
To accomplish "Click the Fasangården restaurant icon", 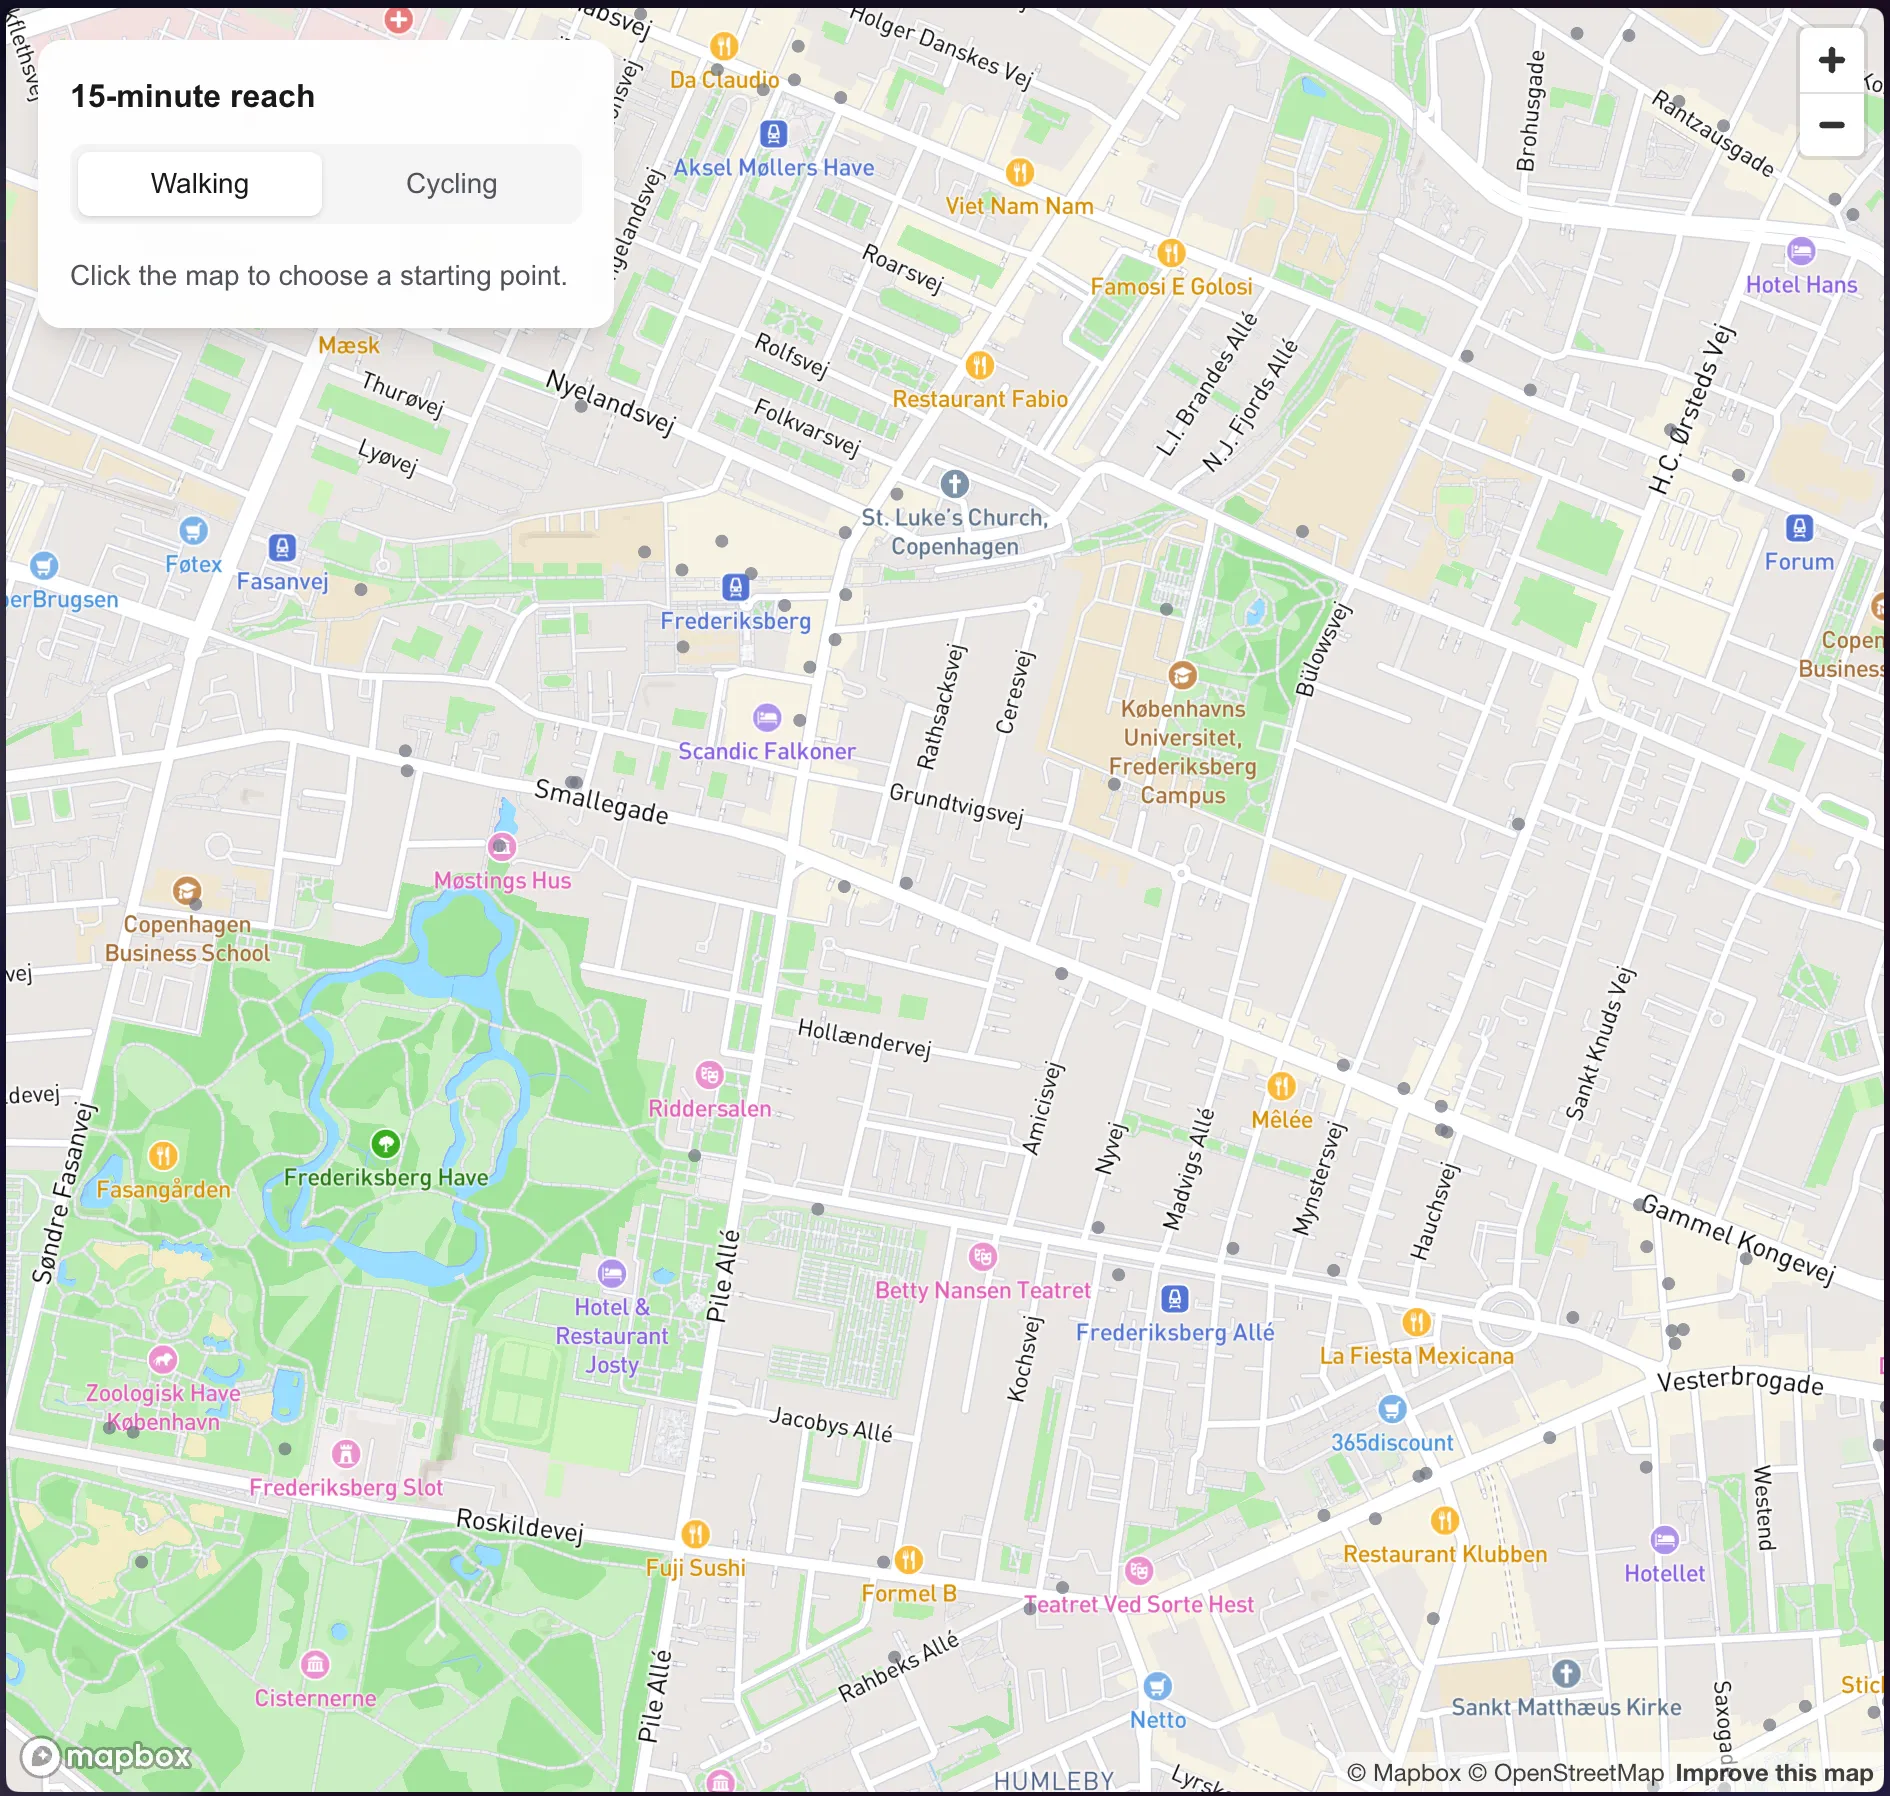I will click(x=163, y=1156).
